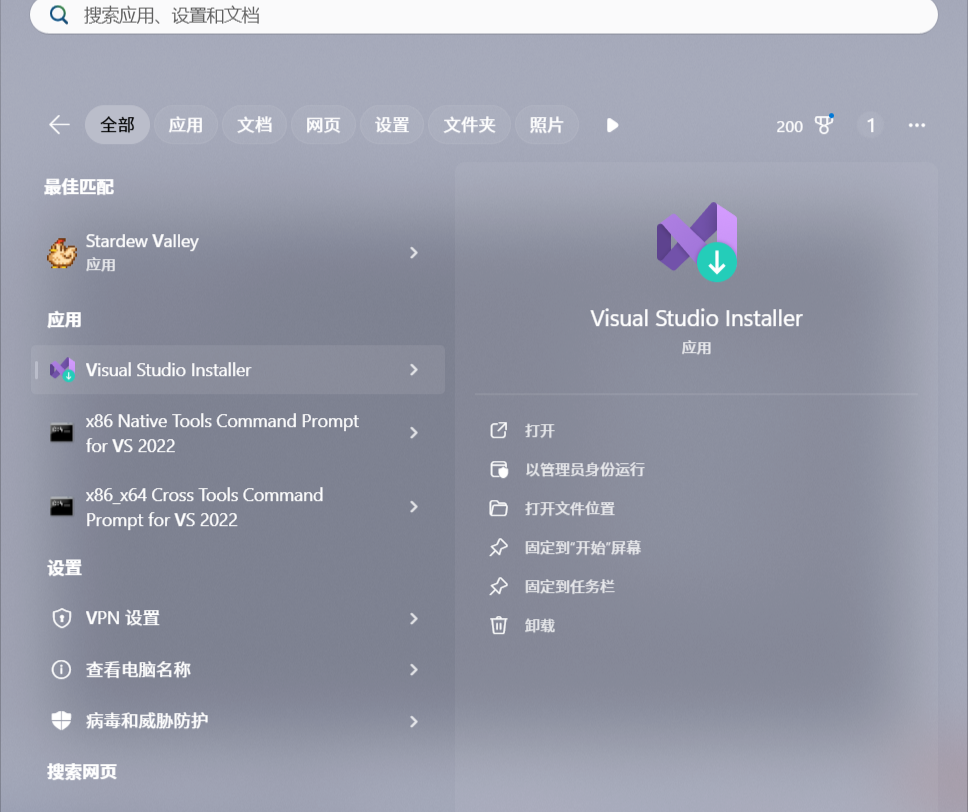Click the info icon beside 查看电脑名称
The width and height of the screenshot is (968, 812).
pos(61,669)
